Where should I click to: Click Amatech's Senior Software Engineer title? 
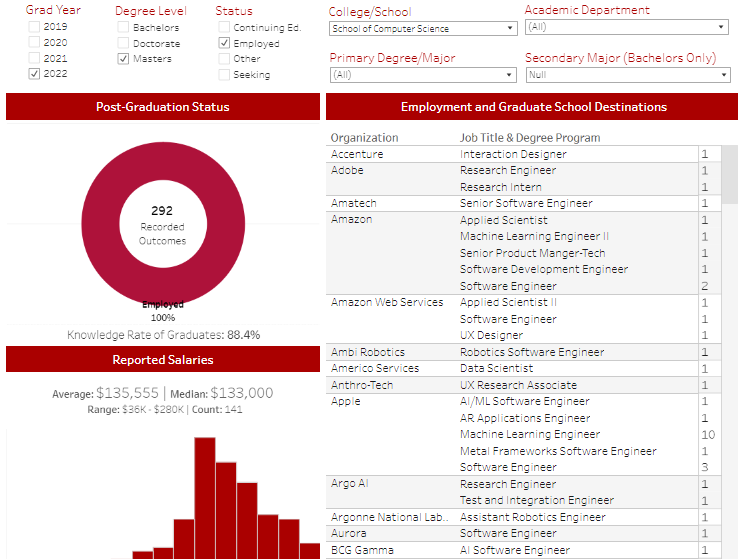[x=526, y=203]
